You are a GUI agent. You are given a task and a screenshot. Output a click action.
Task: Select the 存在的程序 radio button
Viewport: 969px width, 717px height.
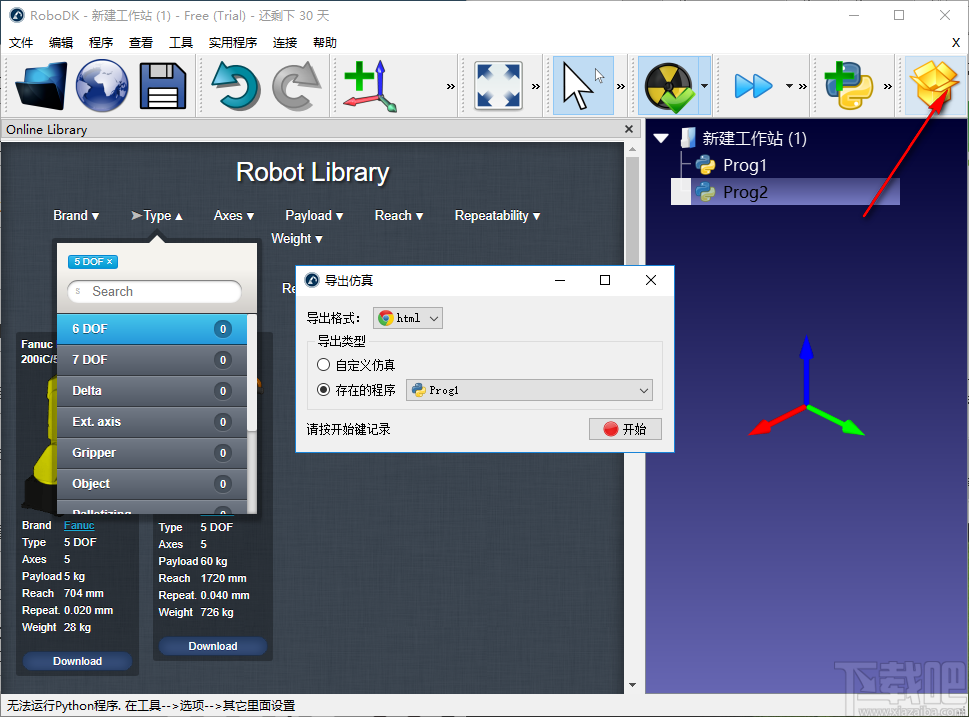point(323,390)
